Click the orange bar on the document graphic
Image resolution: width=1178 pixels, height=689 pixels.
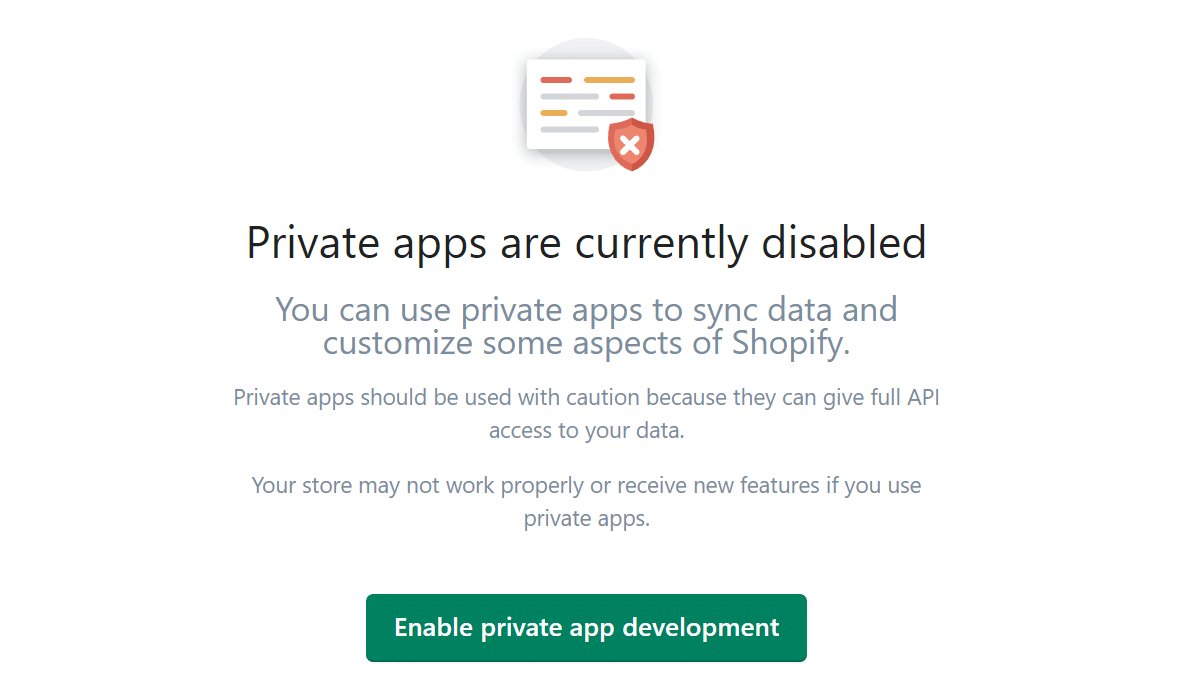(x=609, y=80)
